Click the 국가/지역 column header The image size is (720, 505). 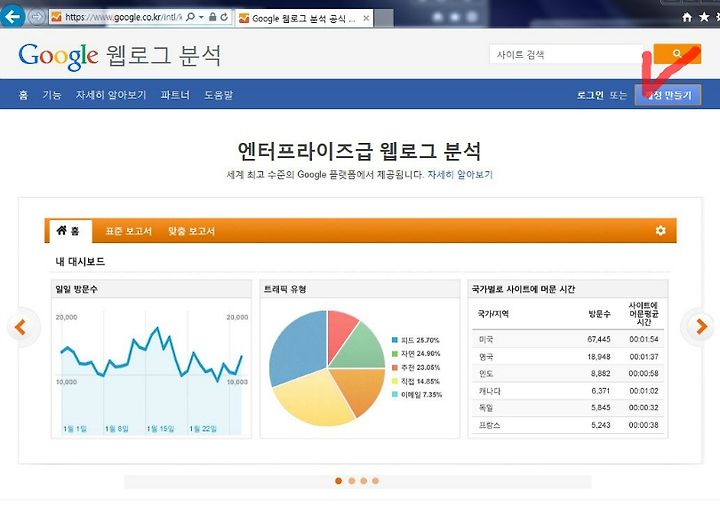click(x=493, y=314)
